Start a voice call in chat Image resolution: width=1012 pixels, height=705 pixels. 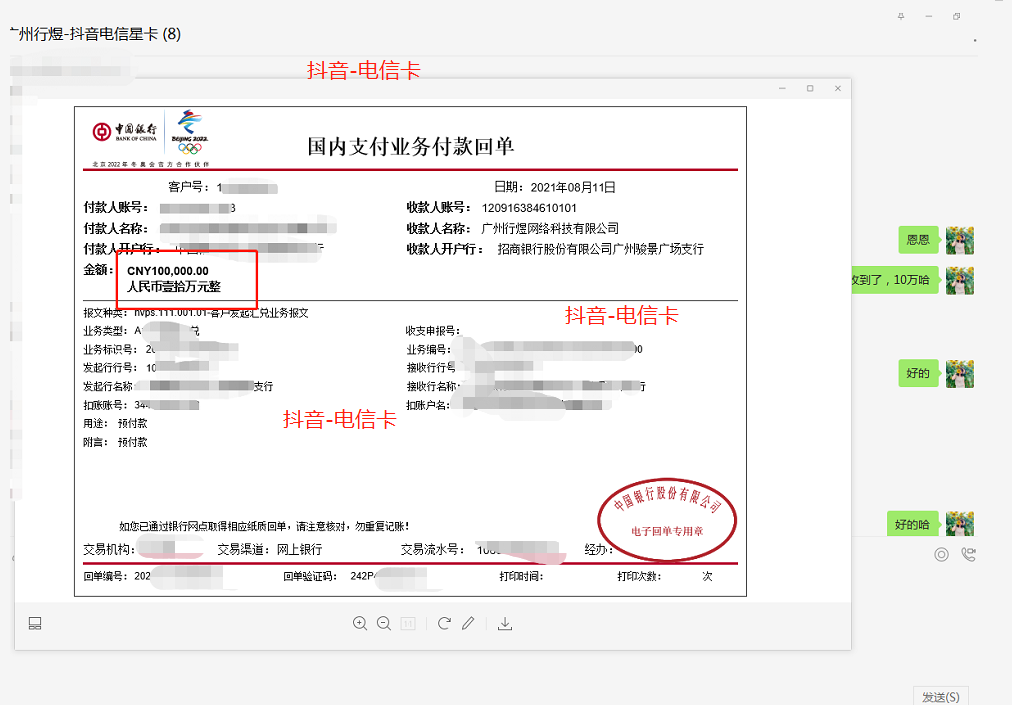[x=968, y=555]
